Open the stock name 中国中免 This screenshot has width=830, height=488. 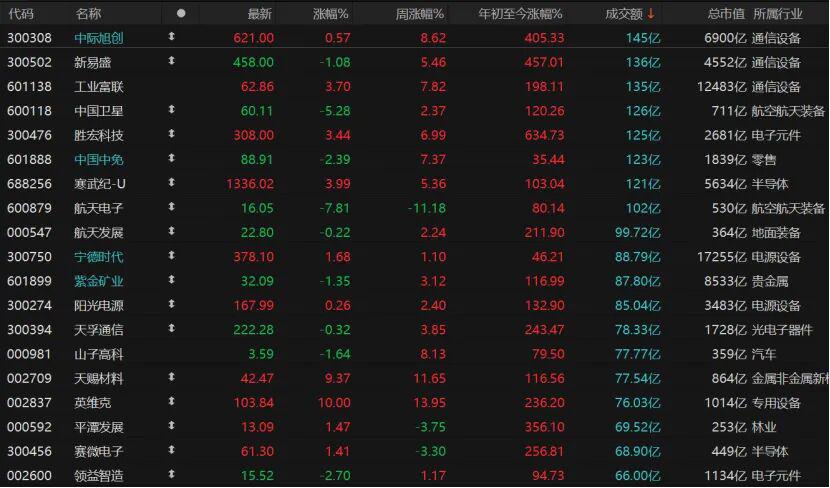100,159
